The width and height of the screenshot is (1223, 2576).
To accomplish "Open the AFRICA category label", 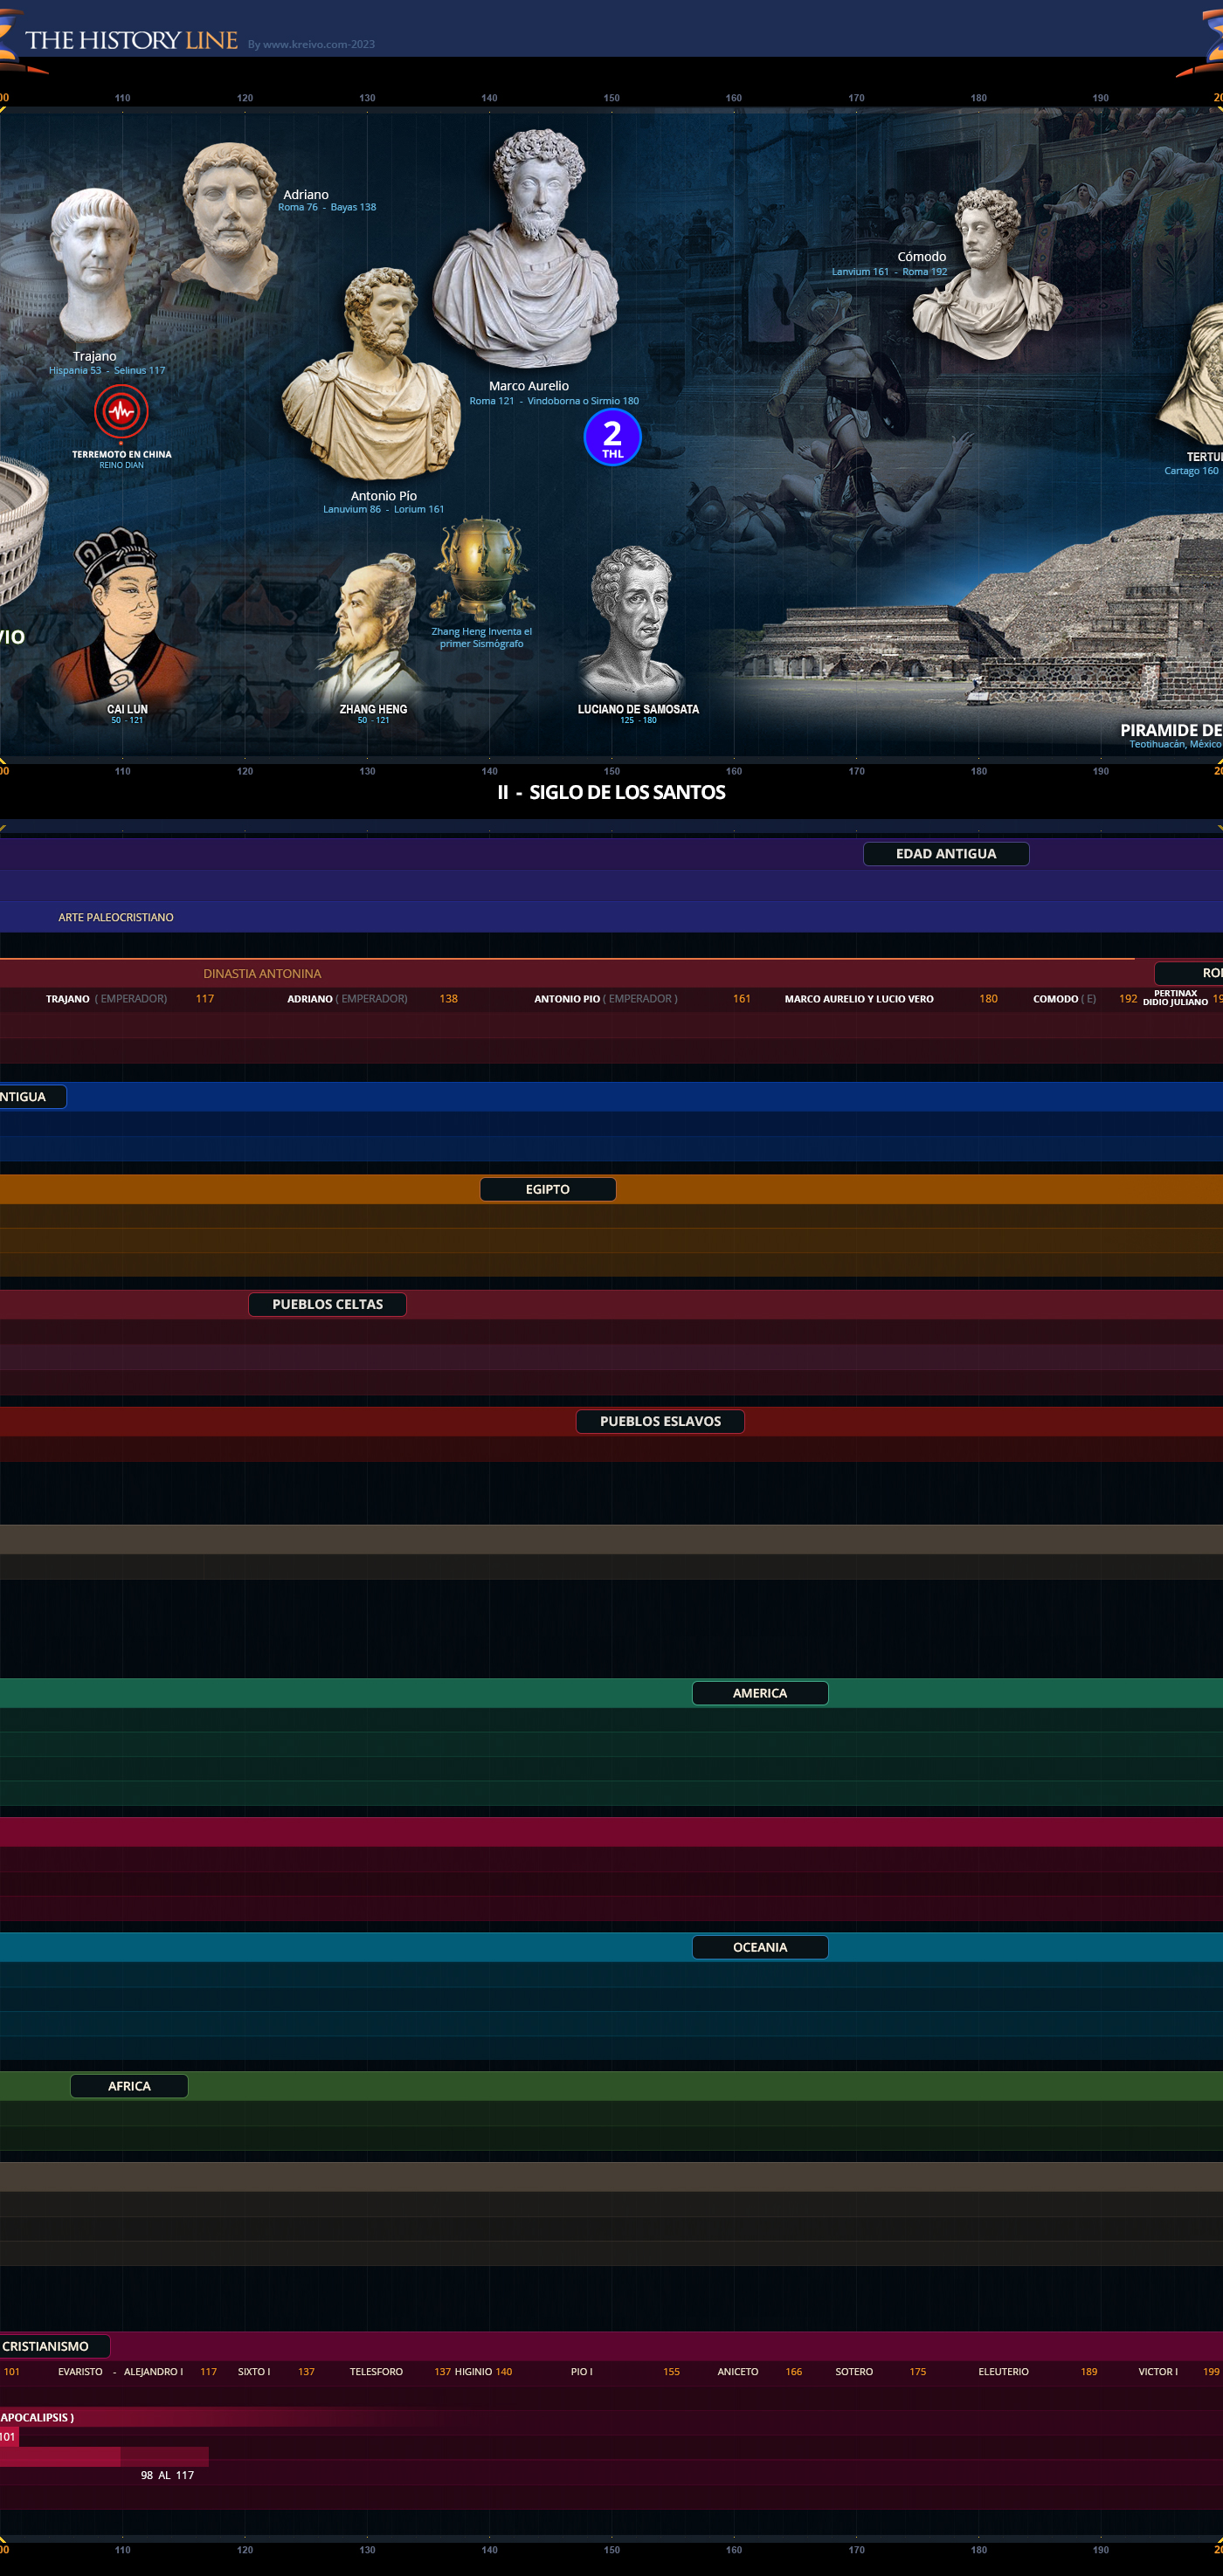I will (129, 2086).
